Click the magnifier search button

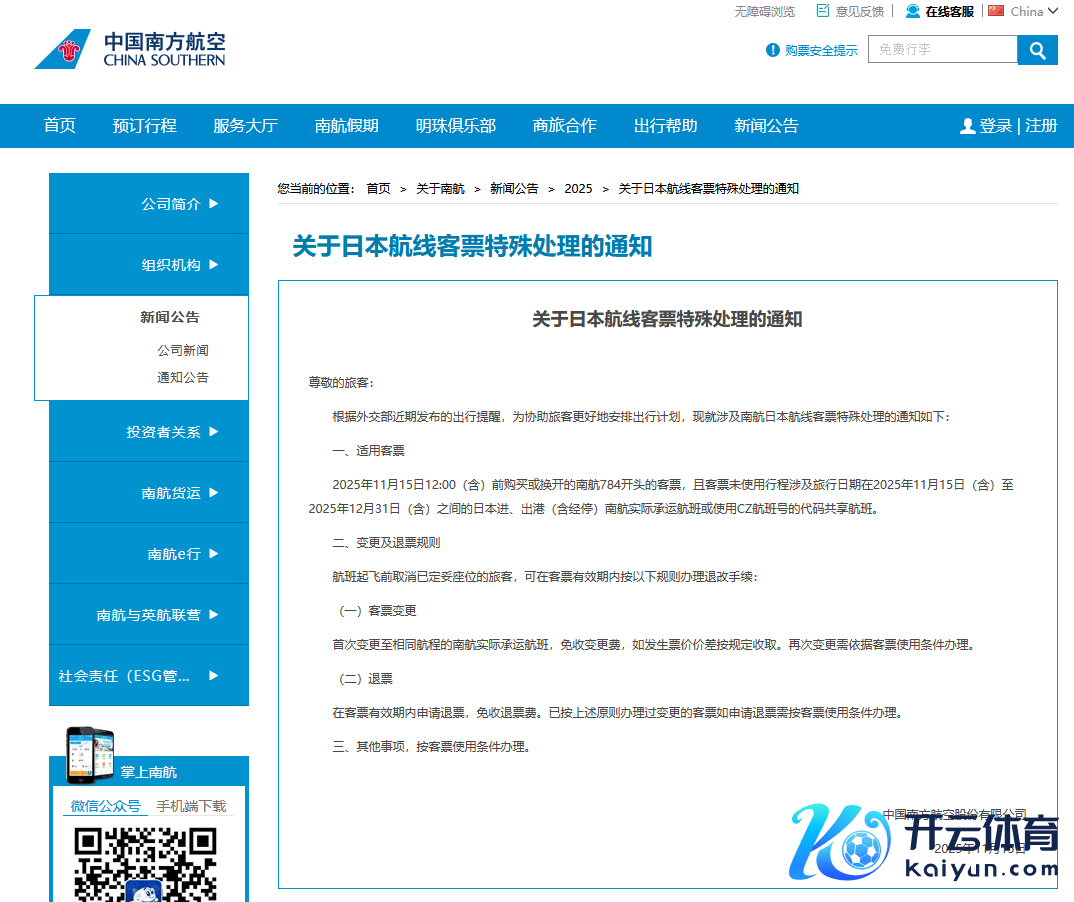[1037, 50]
